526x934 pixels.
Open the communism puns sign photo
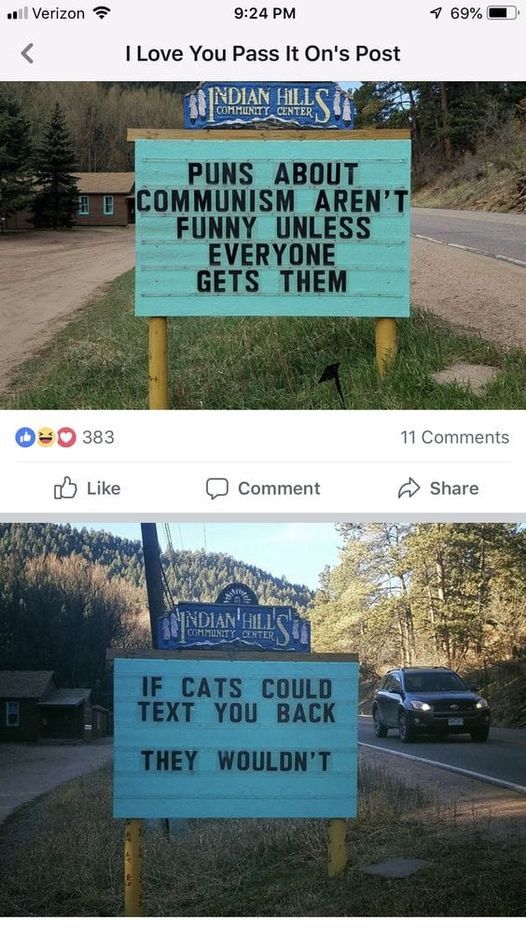tap(263, 245)
